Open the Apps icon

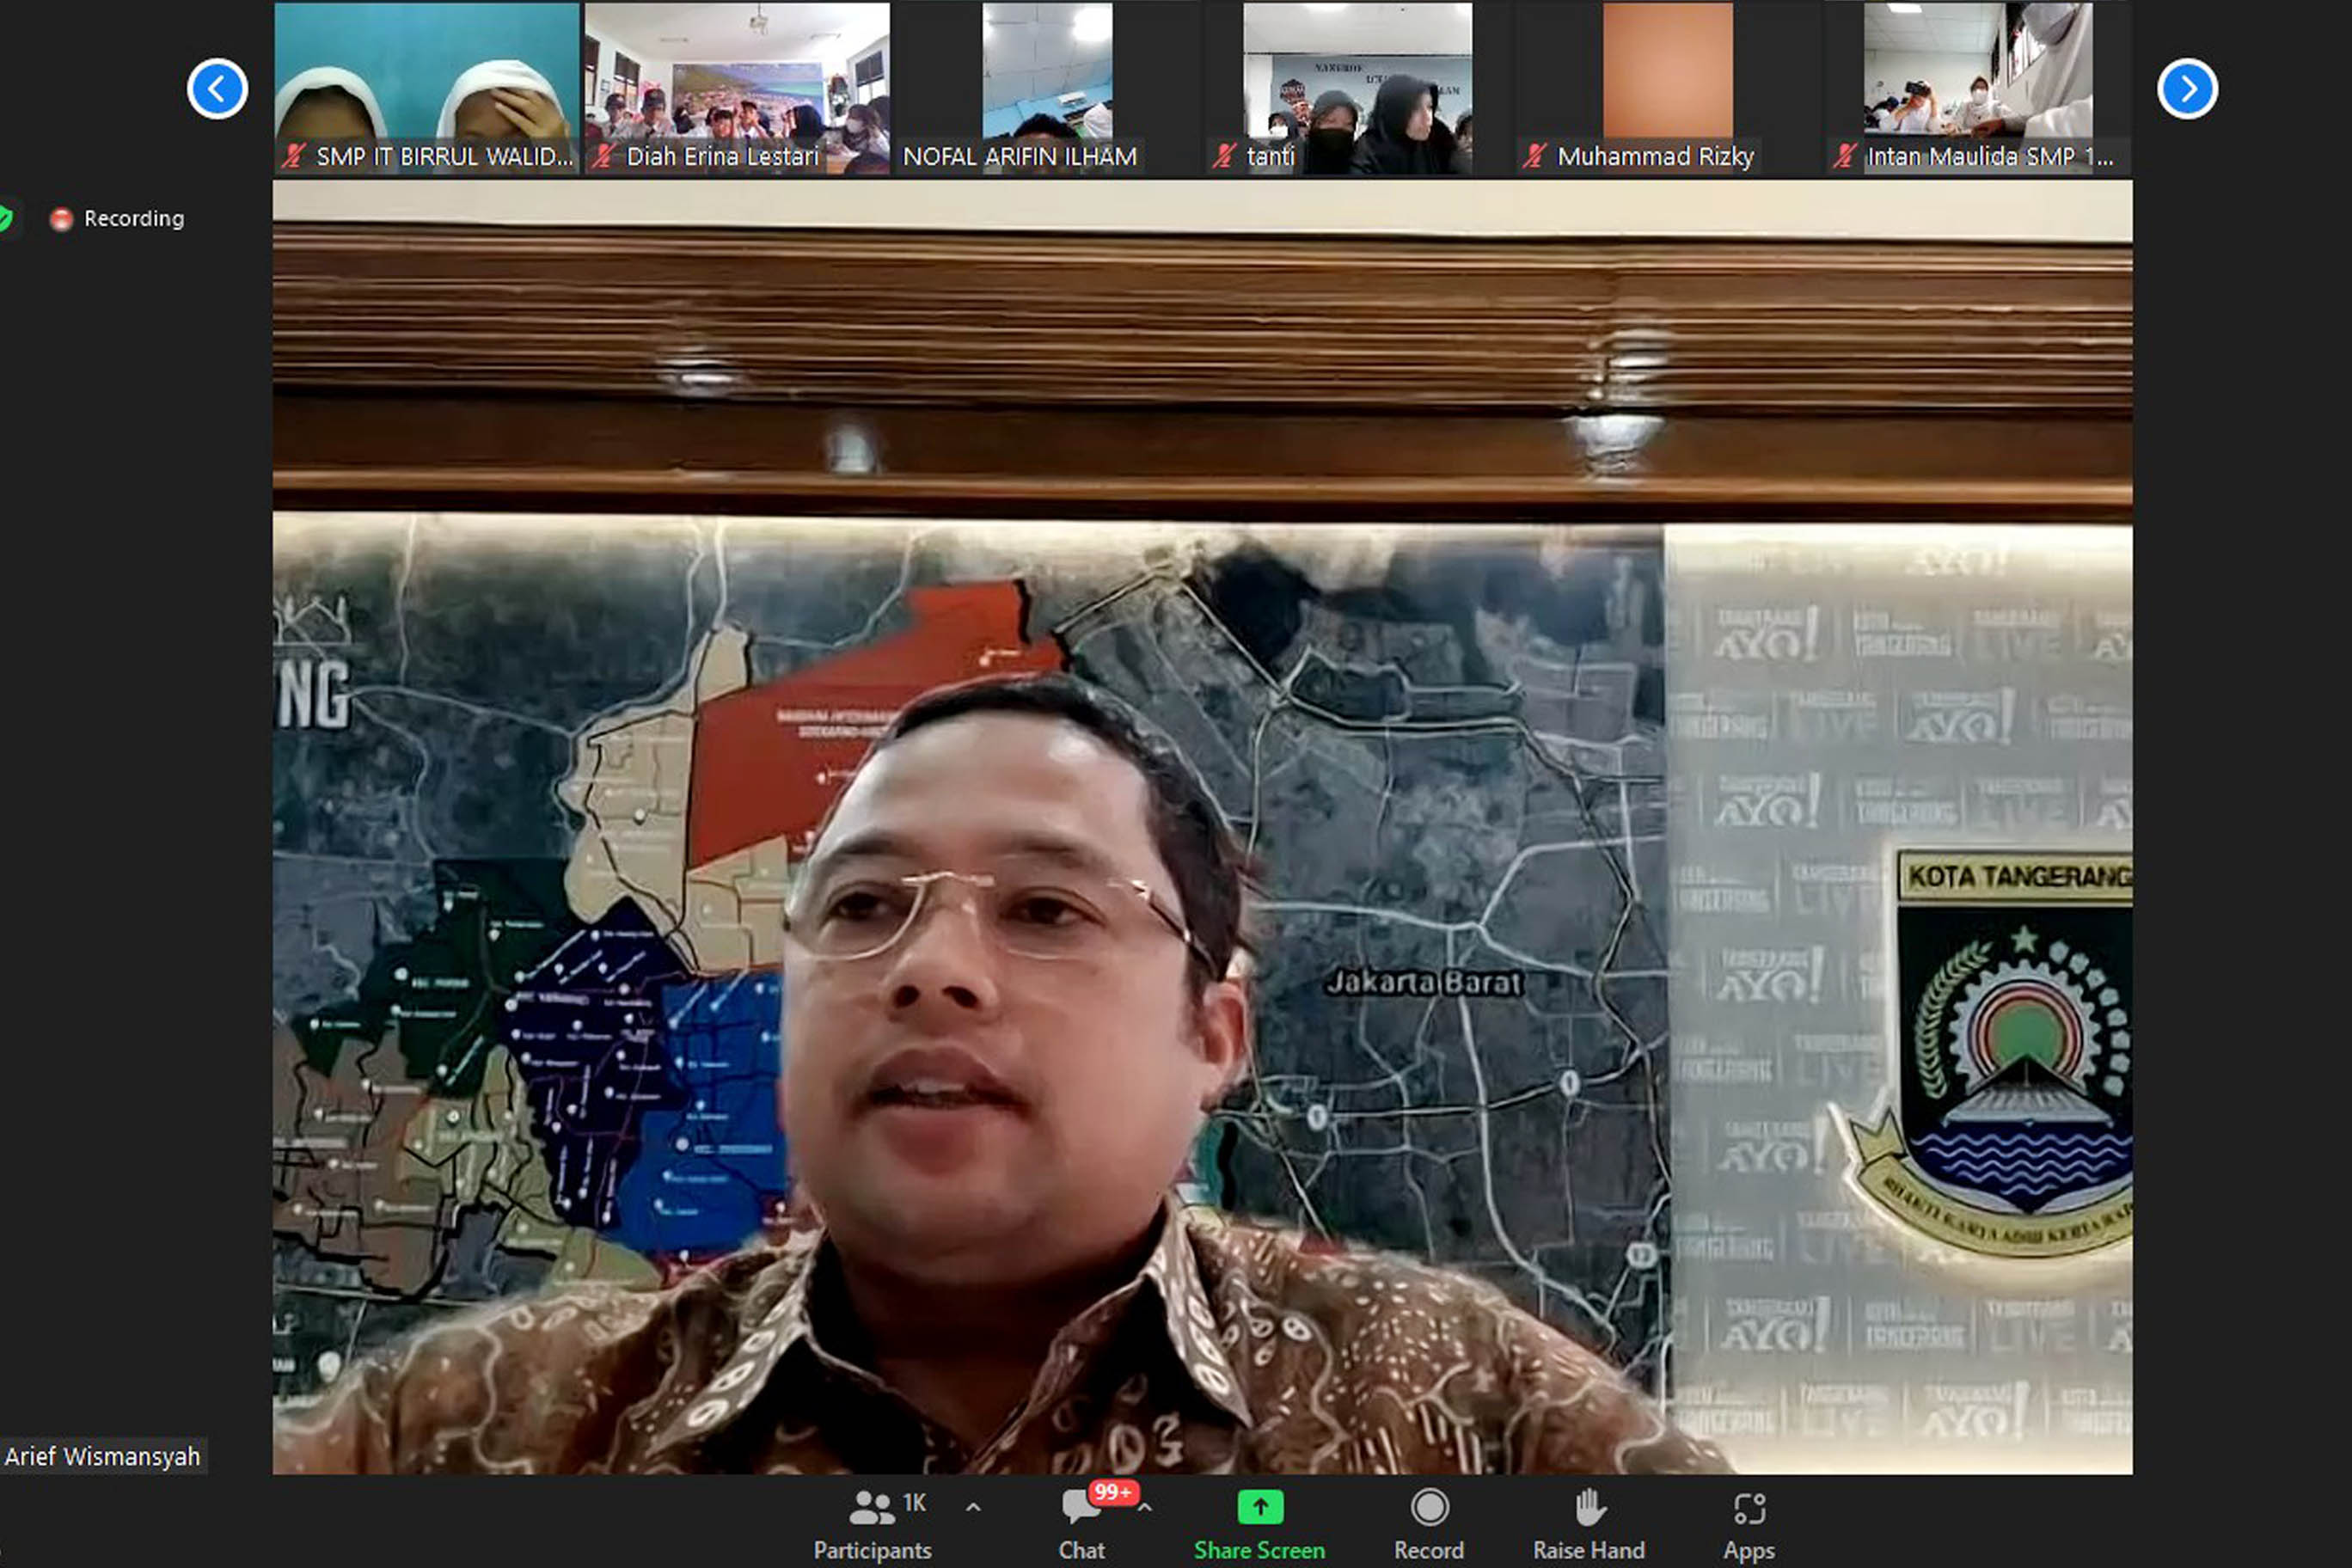pyautogui.click(x=1749, y=1507)
